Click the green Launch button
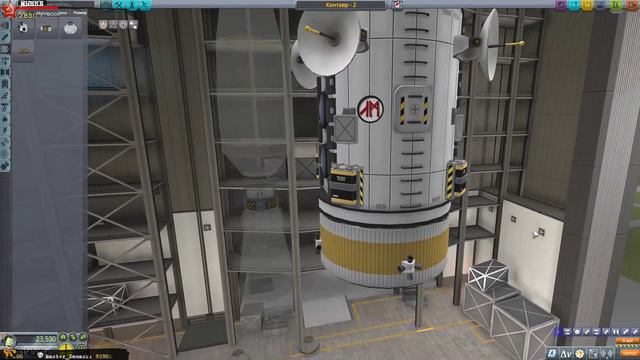This screenshot has width=640, height=360. (616, 5)
